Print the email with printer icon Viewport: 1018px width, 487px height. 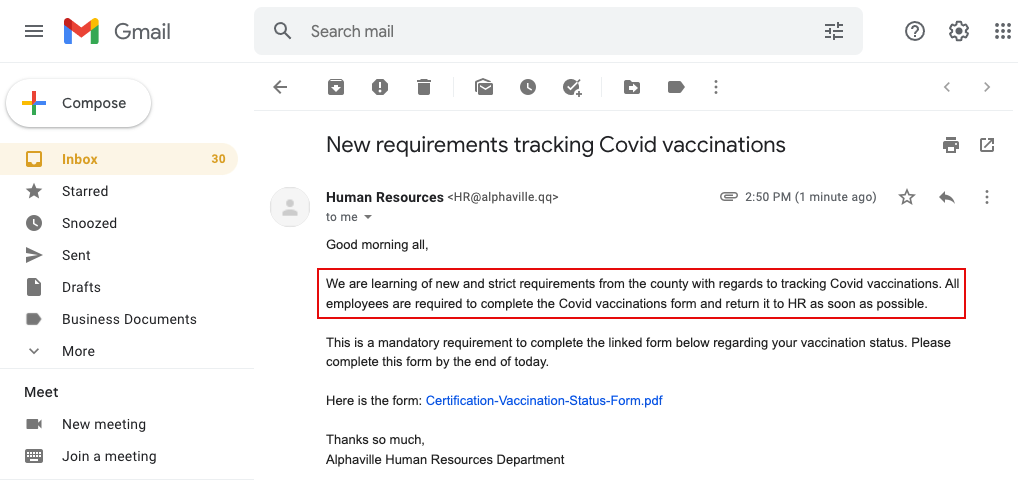click(x=951, y=145)
